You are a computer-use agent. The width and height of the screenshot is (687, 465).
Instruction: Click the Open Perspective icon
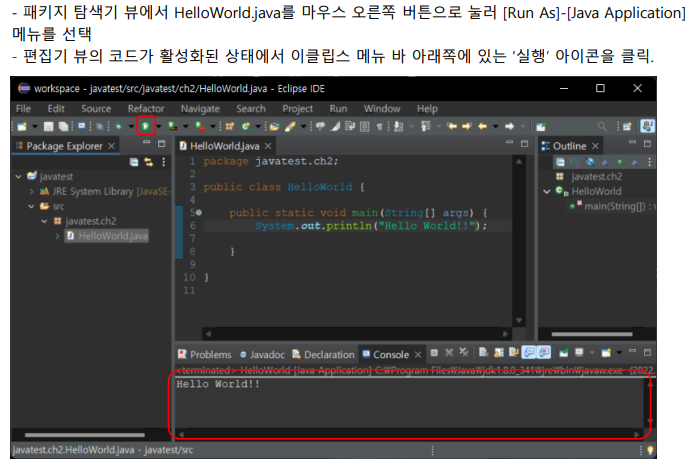click(x=627, y=127)
